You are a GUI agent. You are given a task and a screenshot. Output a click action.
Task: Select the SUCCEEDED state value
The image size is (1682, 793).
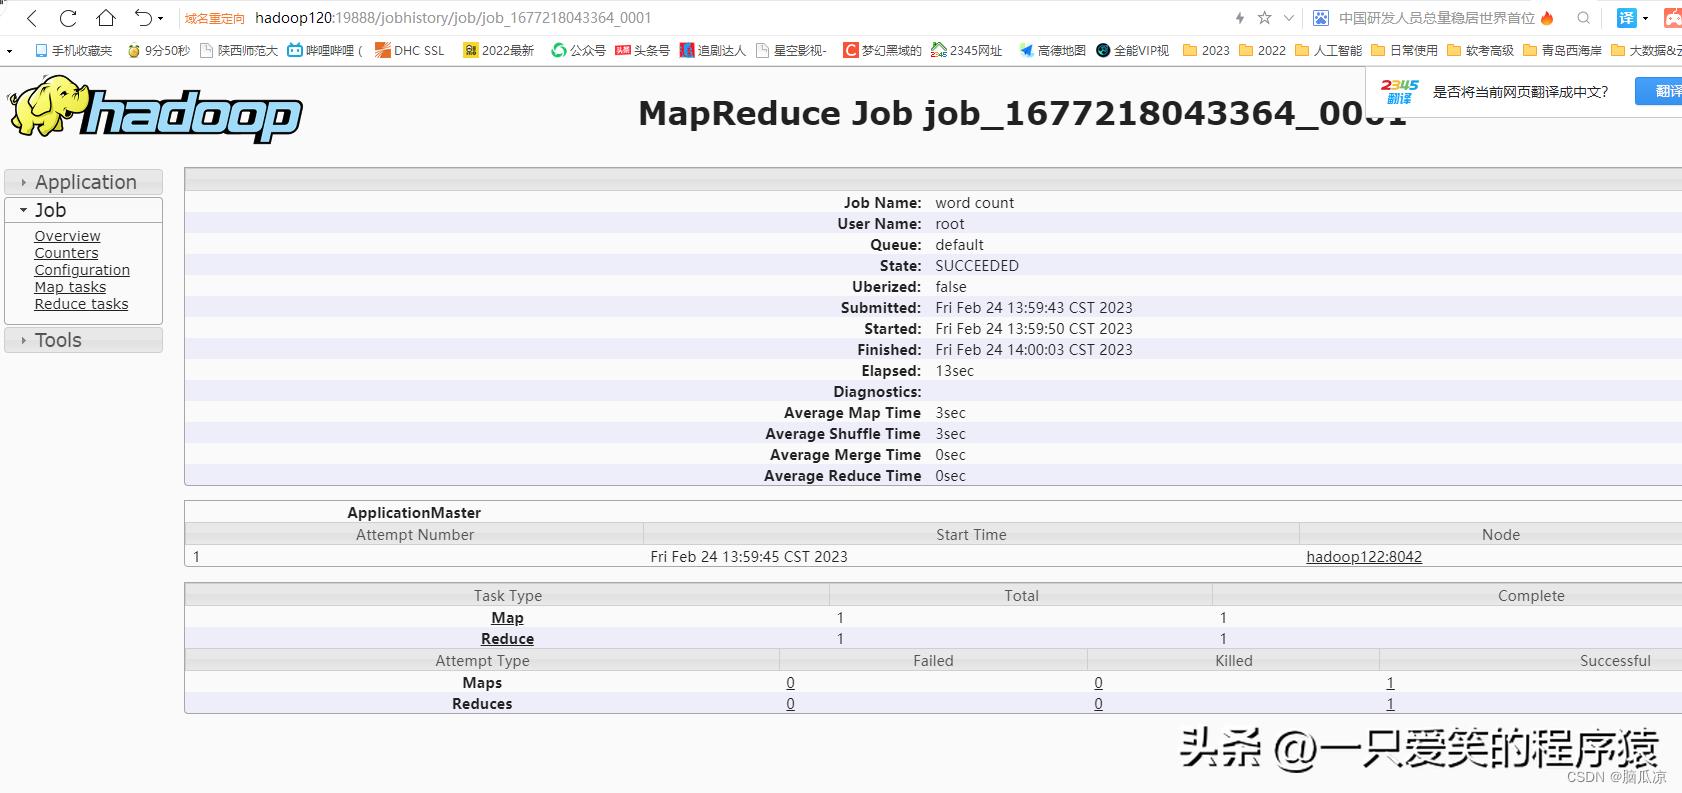pos(977,266)
